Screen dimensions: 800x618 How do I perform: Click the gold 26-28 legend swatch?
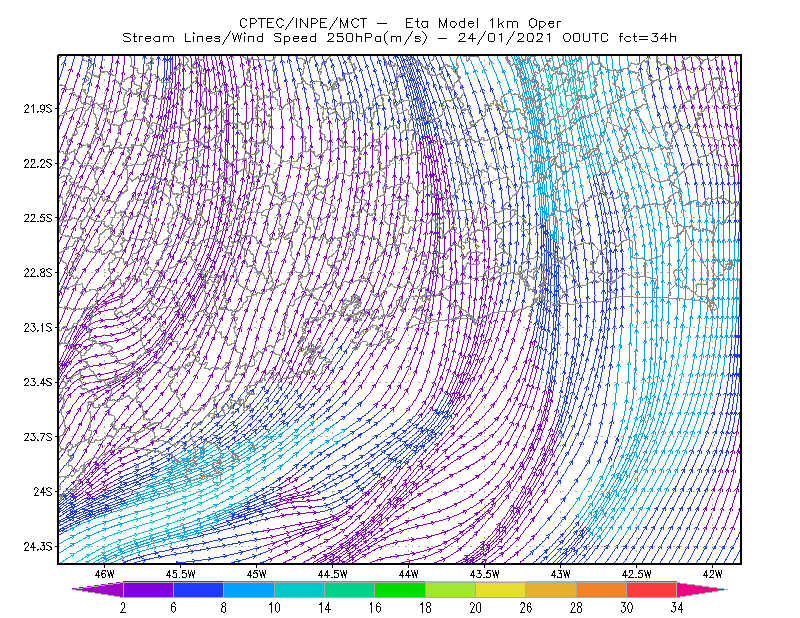[x=551, y=589]
